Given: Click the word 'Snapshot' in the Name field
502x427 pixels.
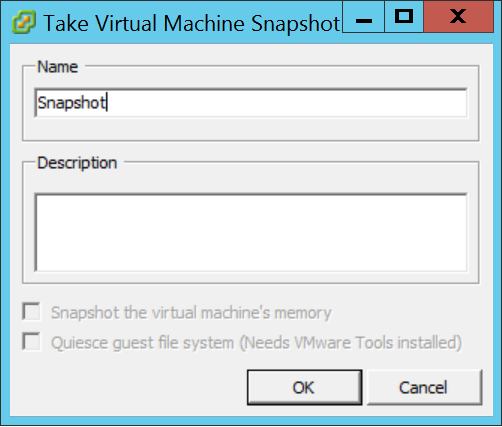Looking at the screenshot, I should tap(71, 103).
